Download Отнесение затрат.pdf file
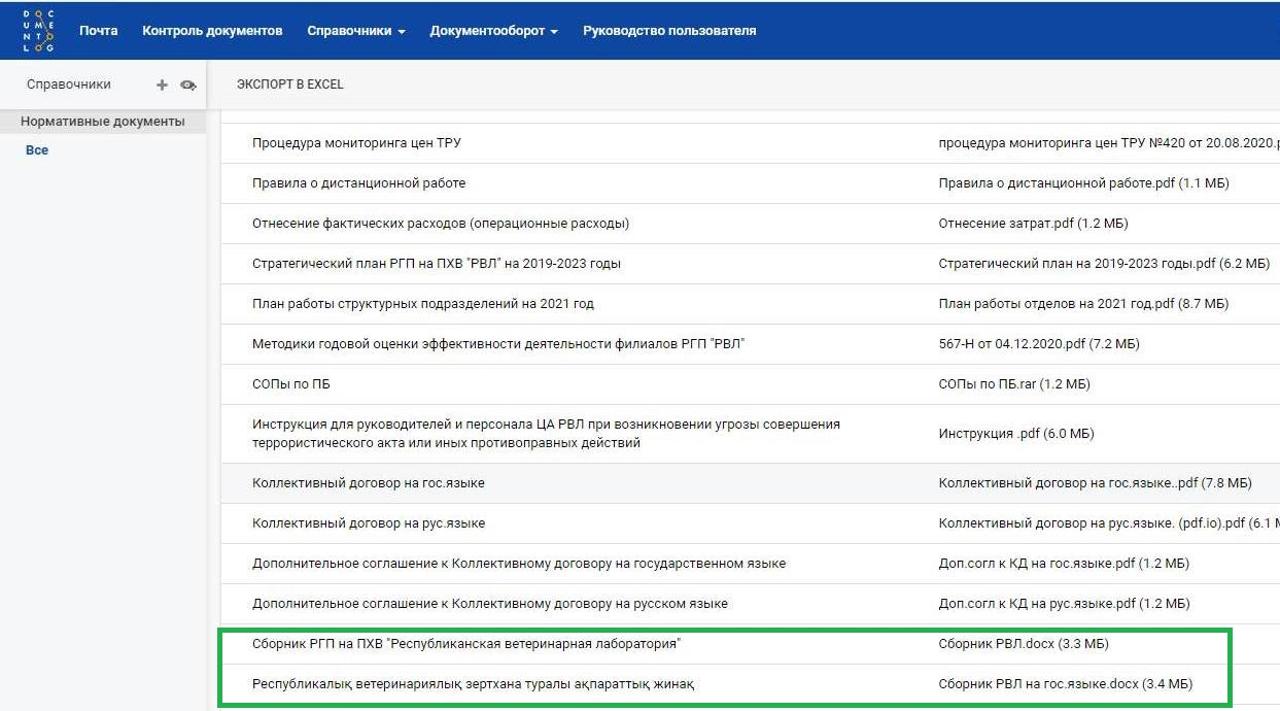 (x=1033, y=223)
